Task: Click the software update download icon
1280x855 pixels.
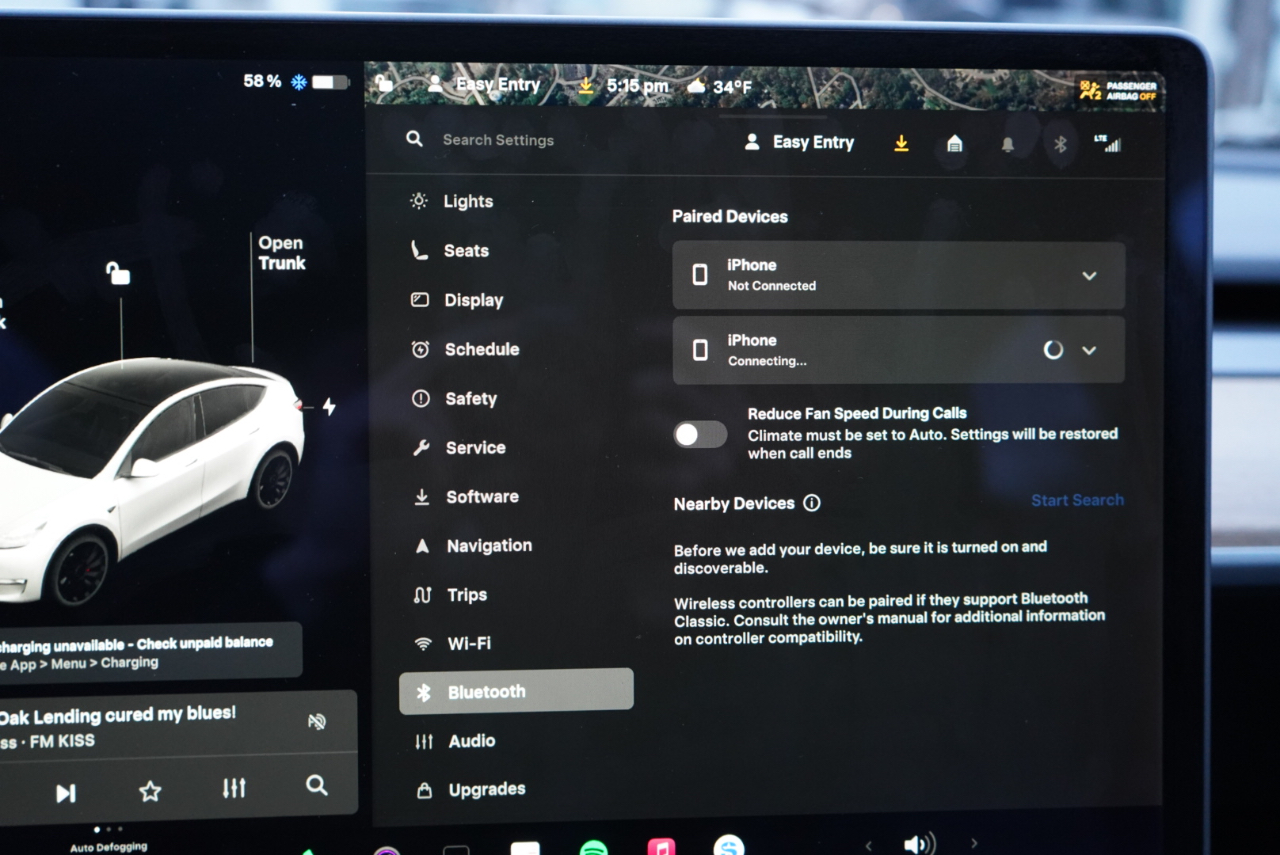Action: (x=901, y=143)
